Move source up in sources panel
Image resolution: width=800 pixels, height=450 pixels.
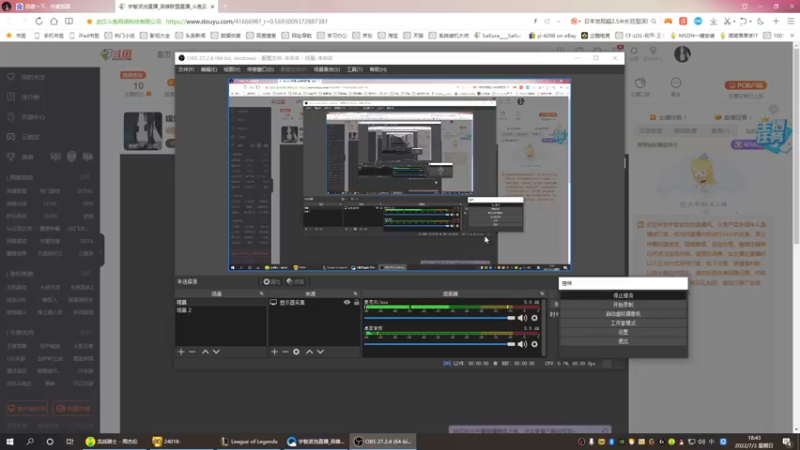click(309, 352)
